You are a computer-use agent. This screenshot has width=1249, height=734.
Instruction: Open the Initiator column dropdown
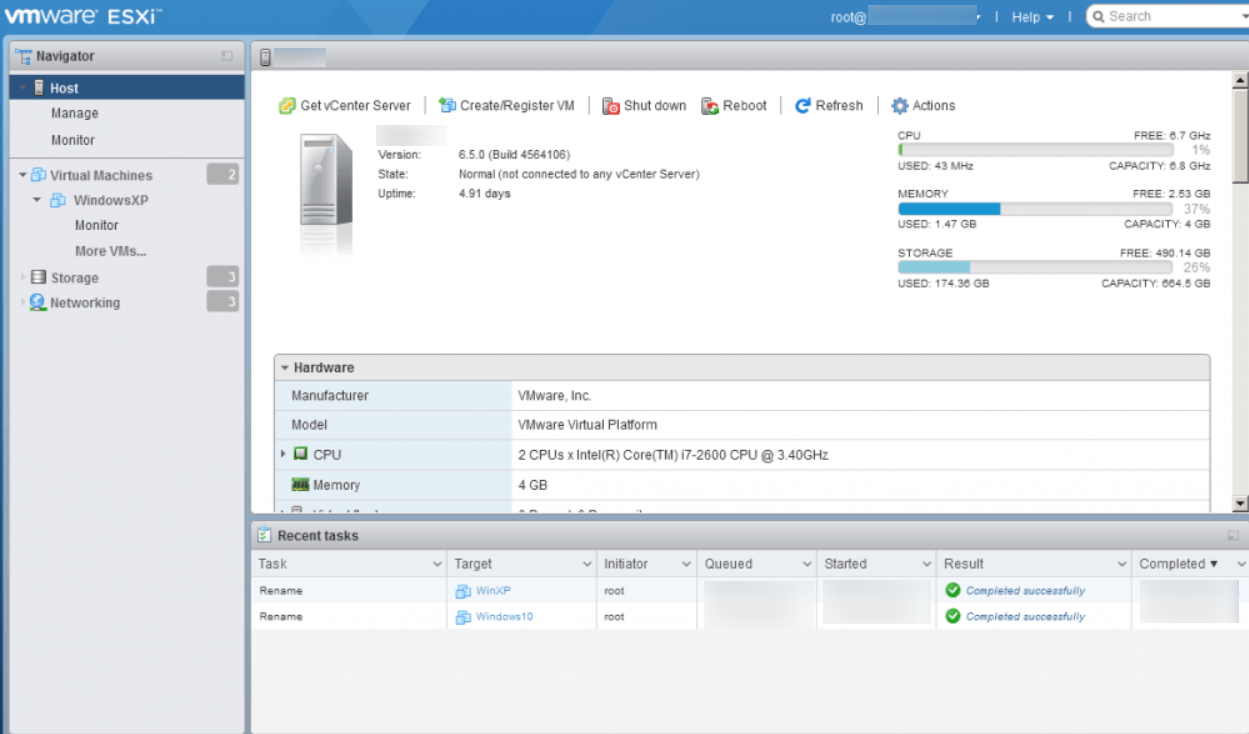click(x=687, y=564)
